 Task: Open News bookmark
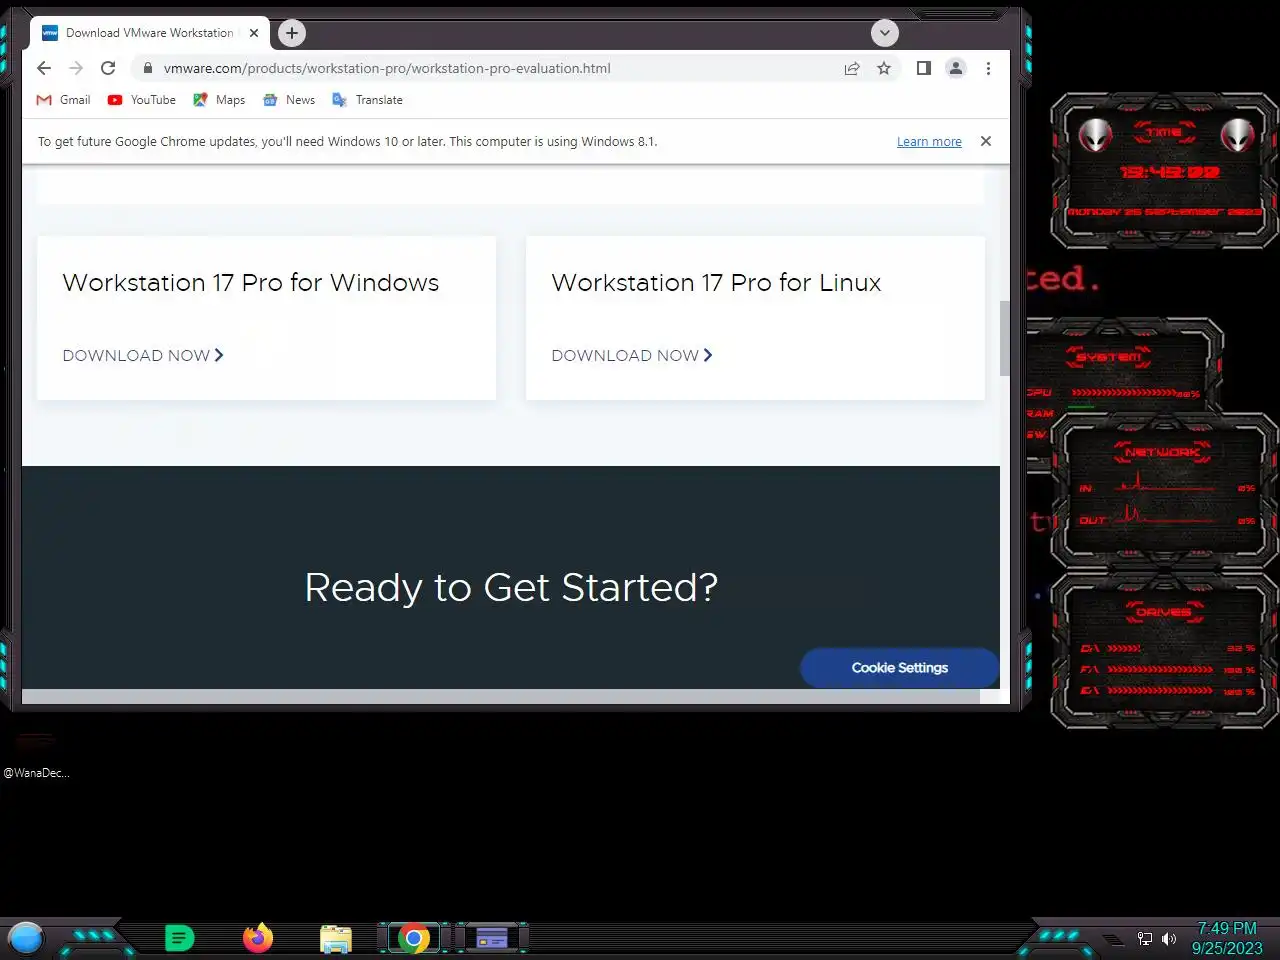[289, 100]
